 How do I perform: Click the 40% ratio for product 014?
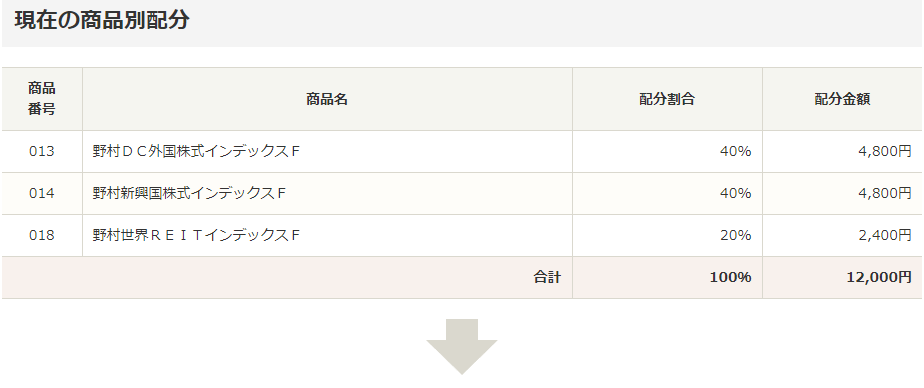[x=735, y=193]
